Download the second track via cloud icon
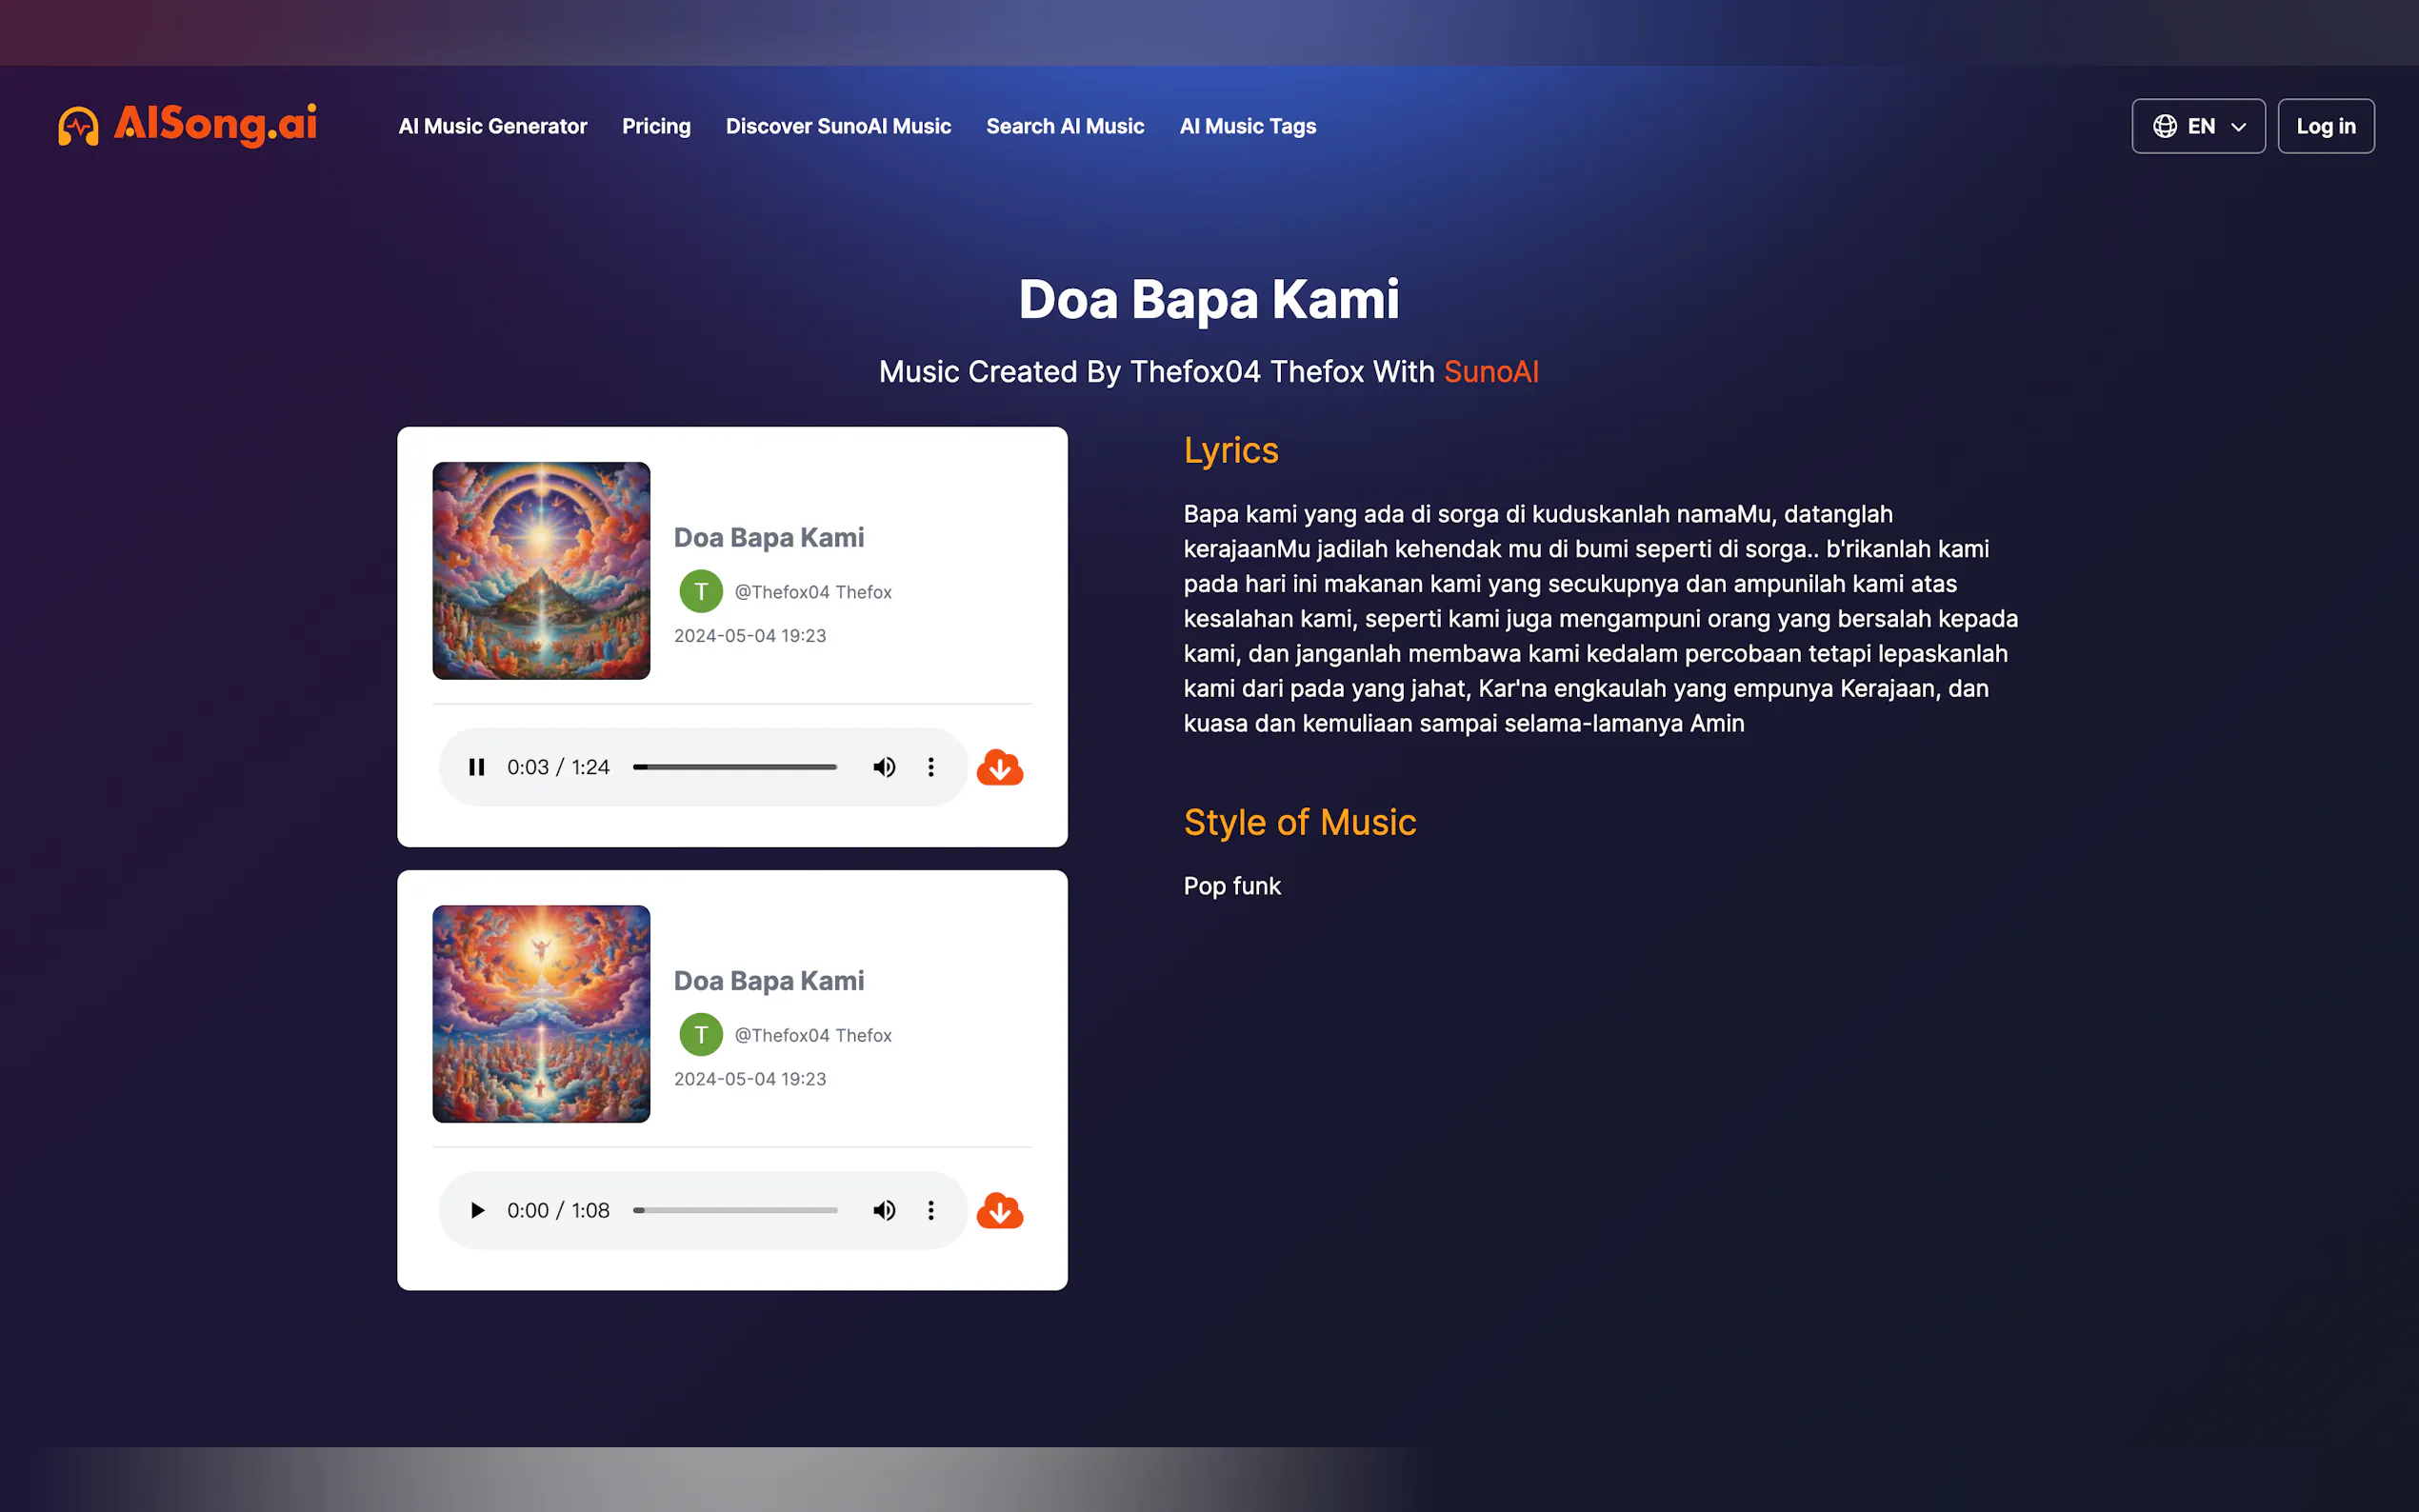The height and width of the screenshot is (1512, 2419). (999, 1211)
